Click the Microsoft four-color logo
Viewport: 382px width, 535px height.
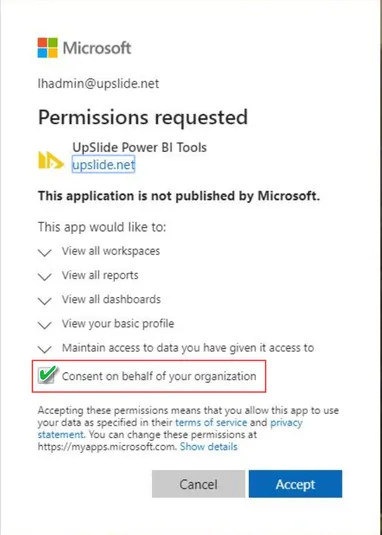point(47,48)
